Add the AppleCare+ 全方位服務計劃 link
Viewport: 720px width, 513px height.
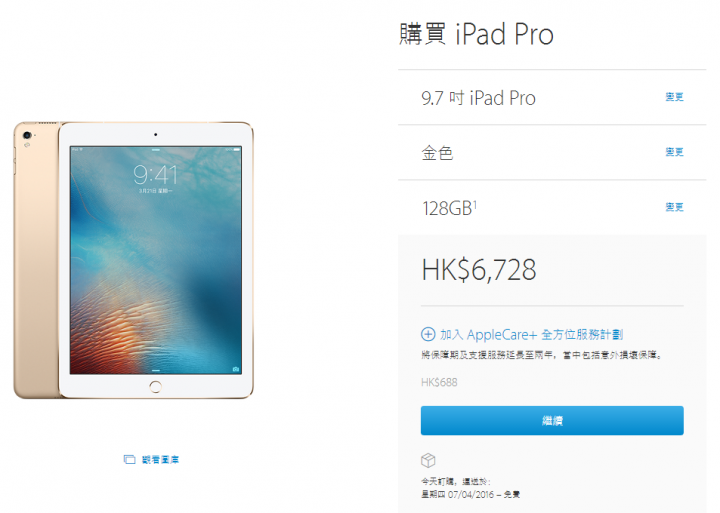(x=531, y=334)
